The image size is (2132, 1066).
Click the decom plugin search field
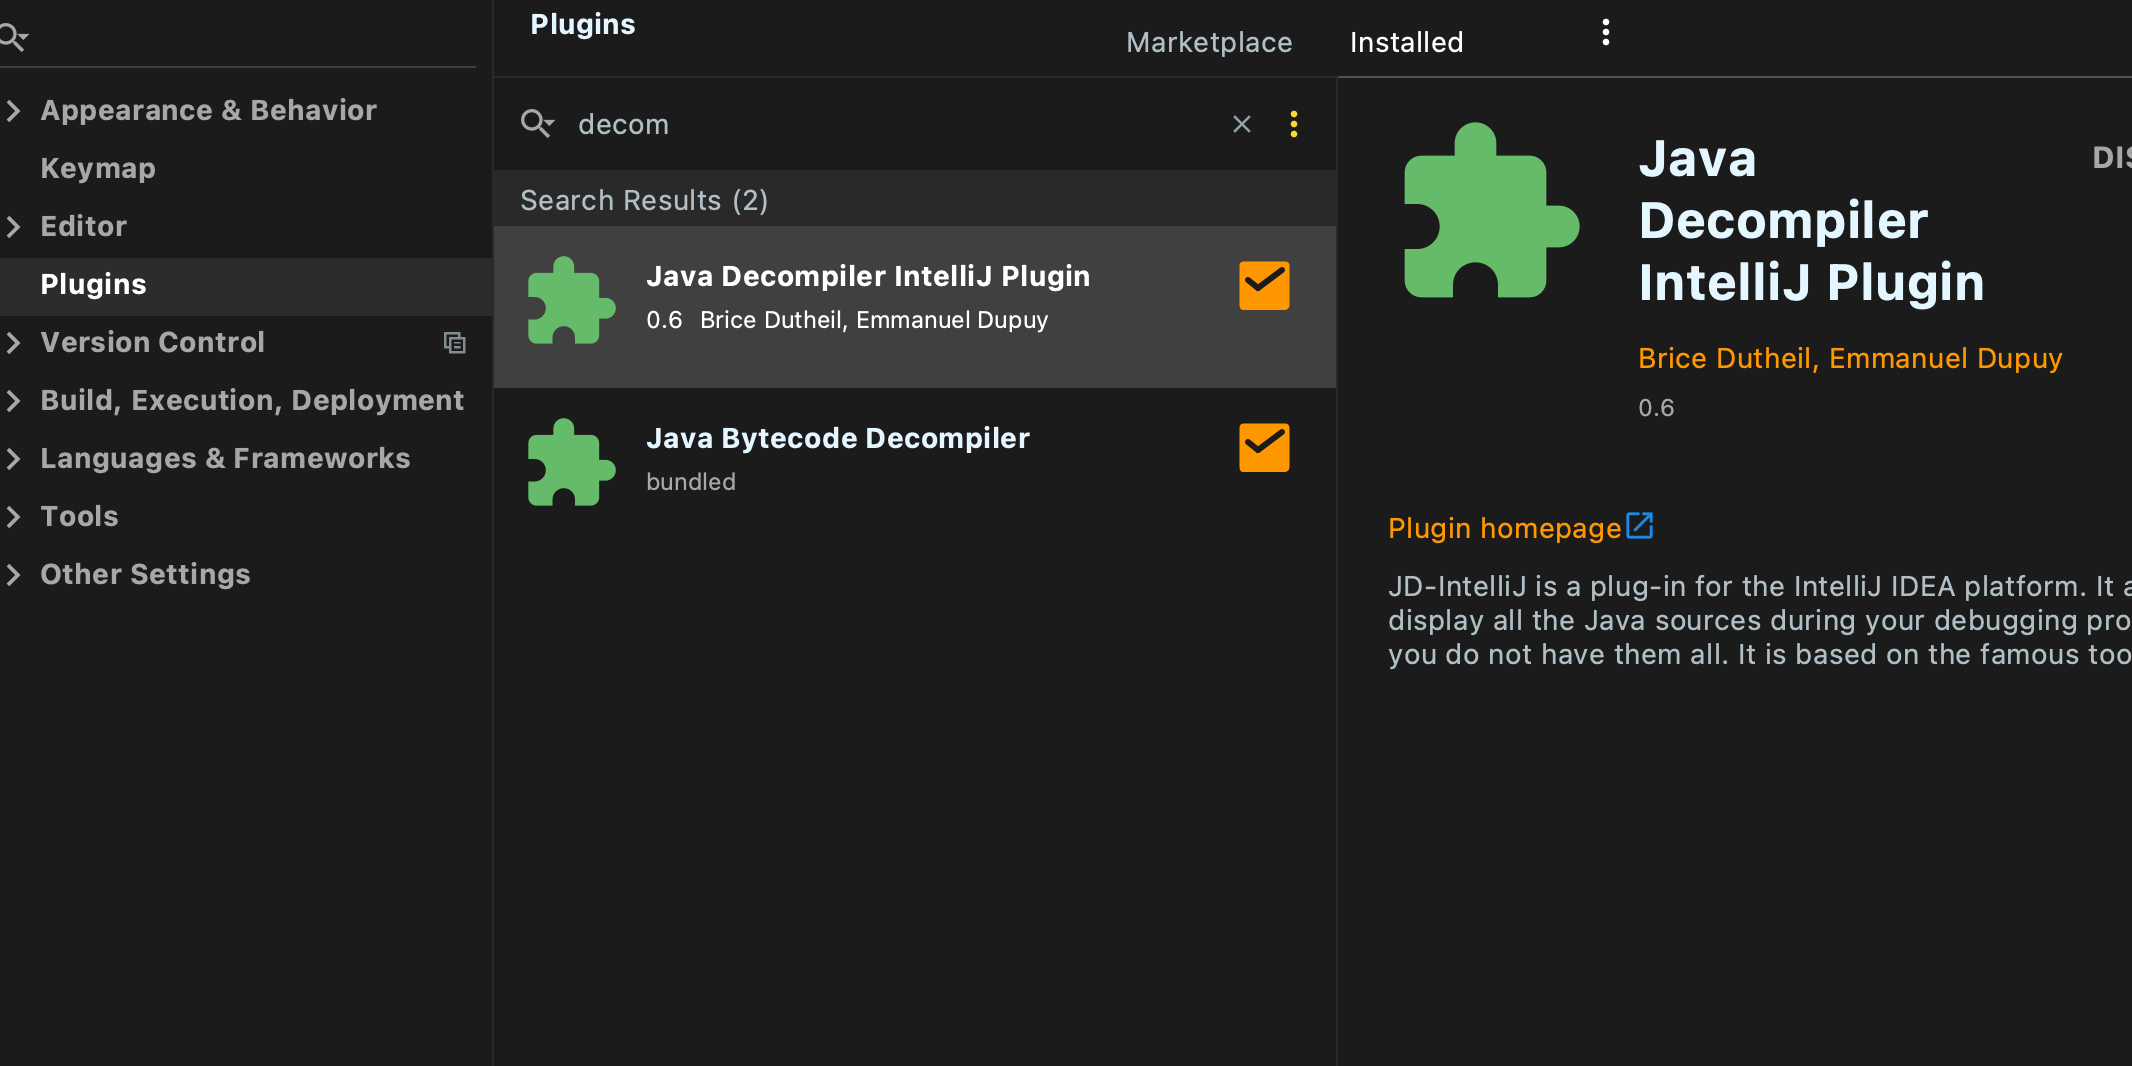895,124
